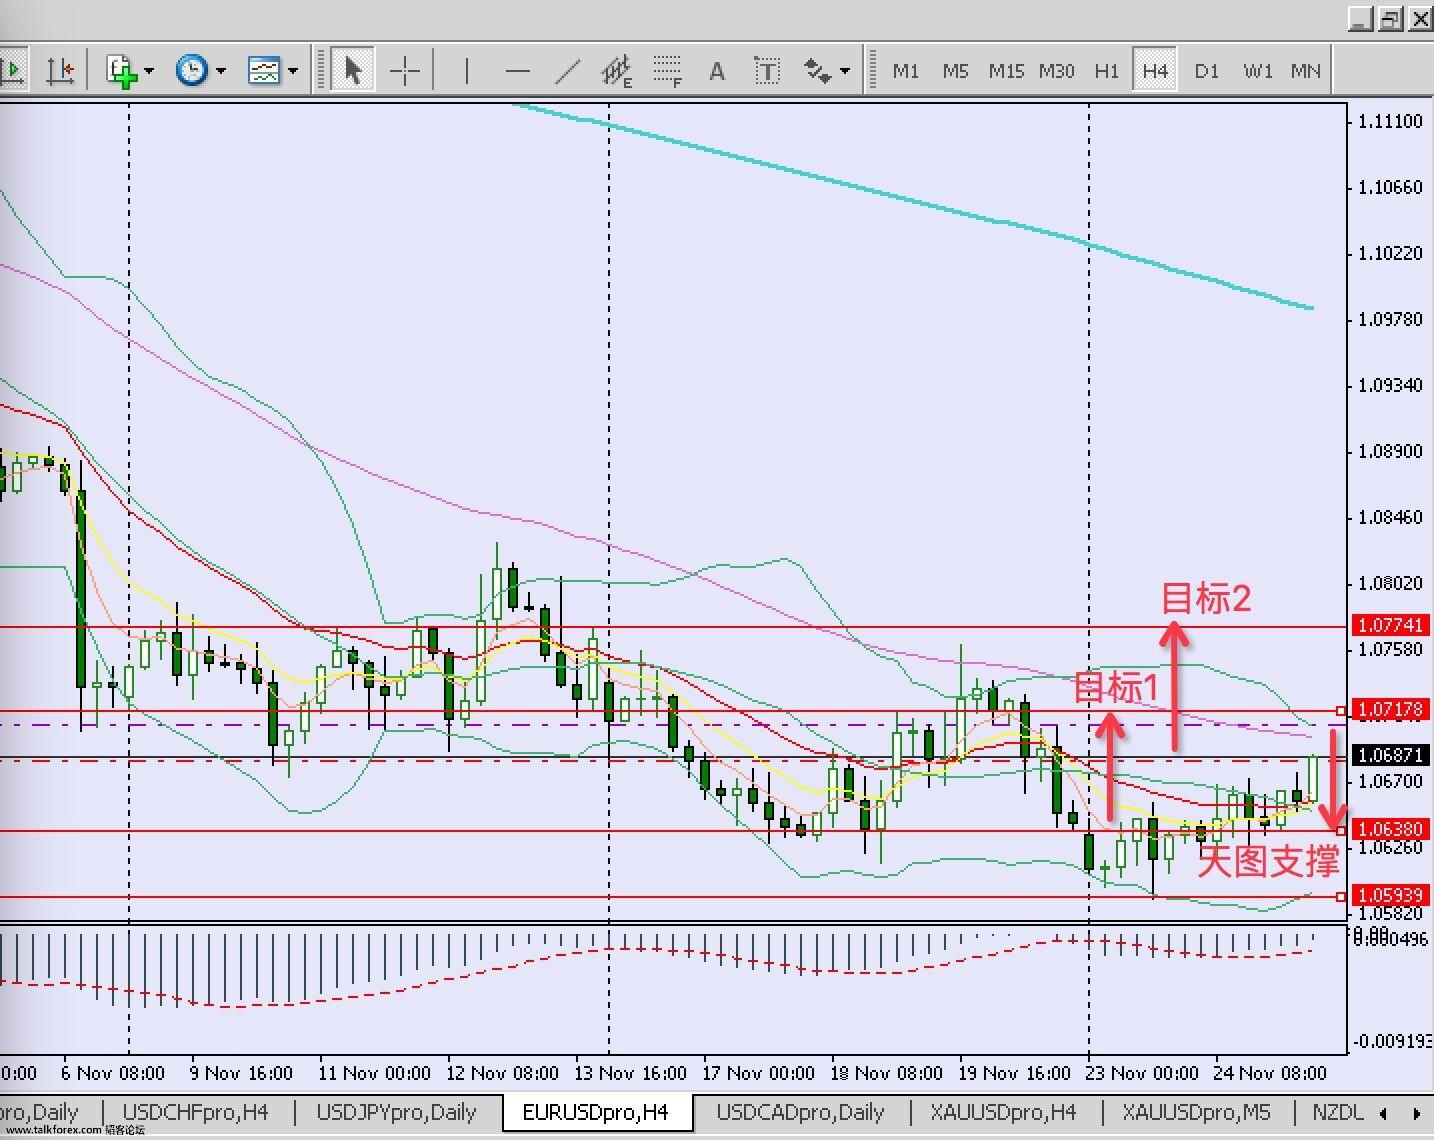Viewport: 1434px width, 1140px height.
Task: Switch chart to MN timeframe
Action: click(1305, 71)
